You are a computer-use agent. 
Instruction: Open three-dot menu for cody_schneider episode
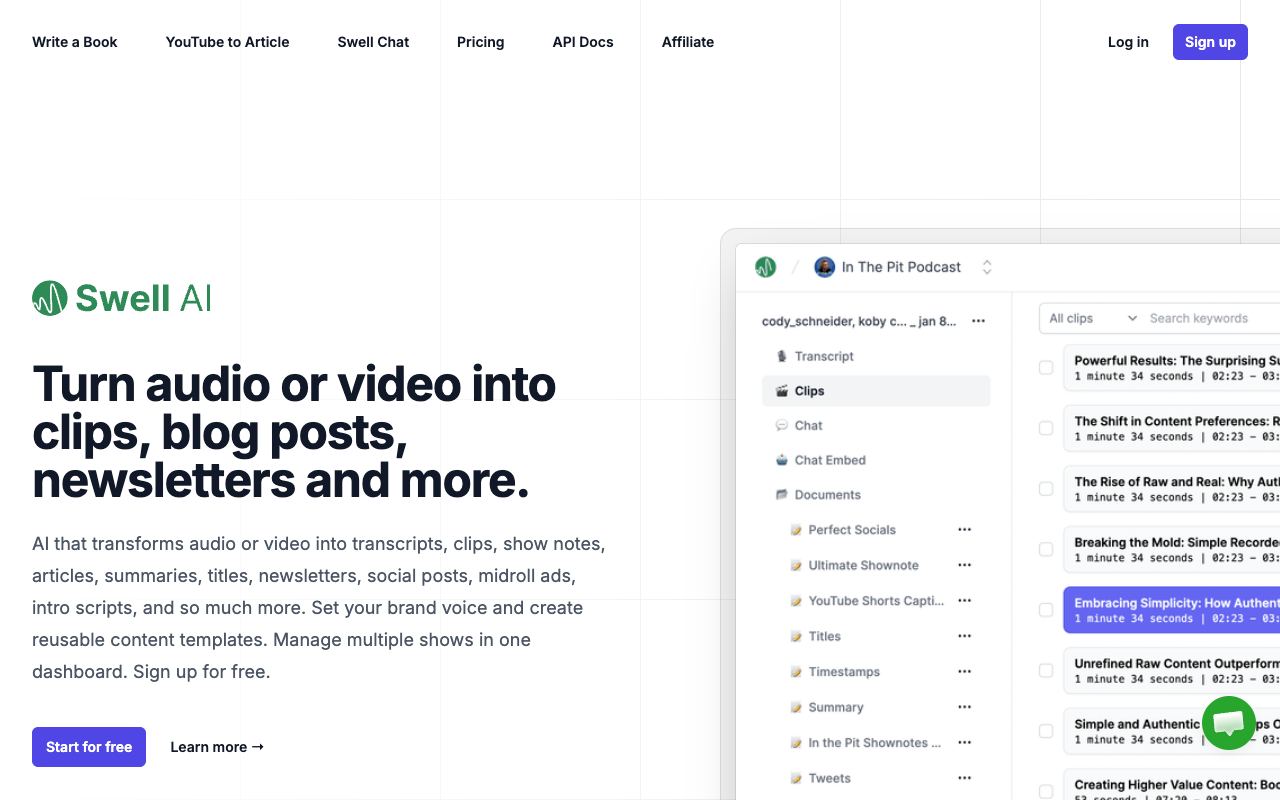979,321
